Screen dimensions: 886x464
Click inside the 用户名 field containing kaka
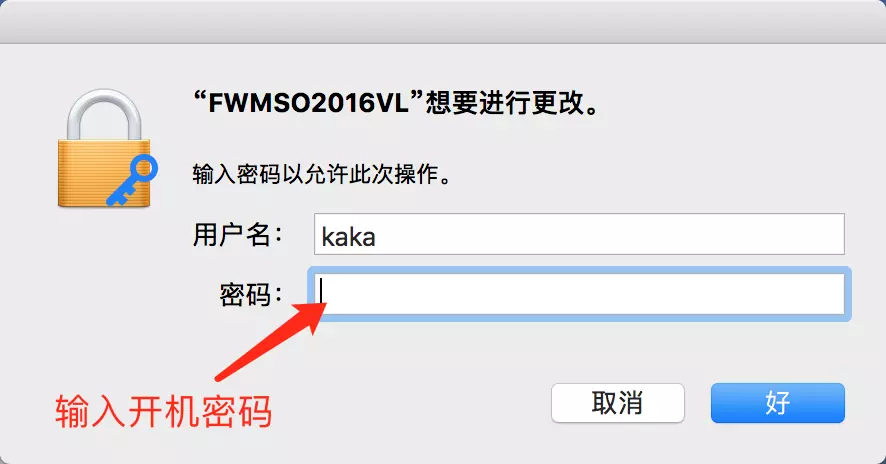coord(579,234)
